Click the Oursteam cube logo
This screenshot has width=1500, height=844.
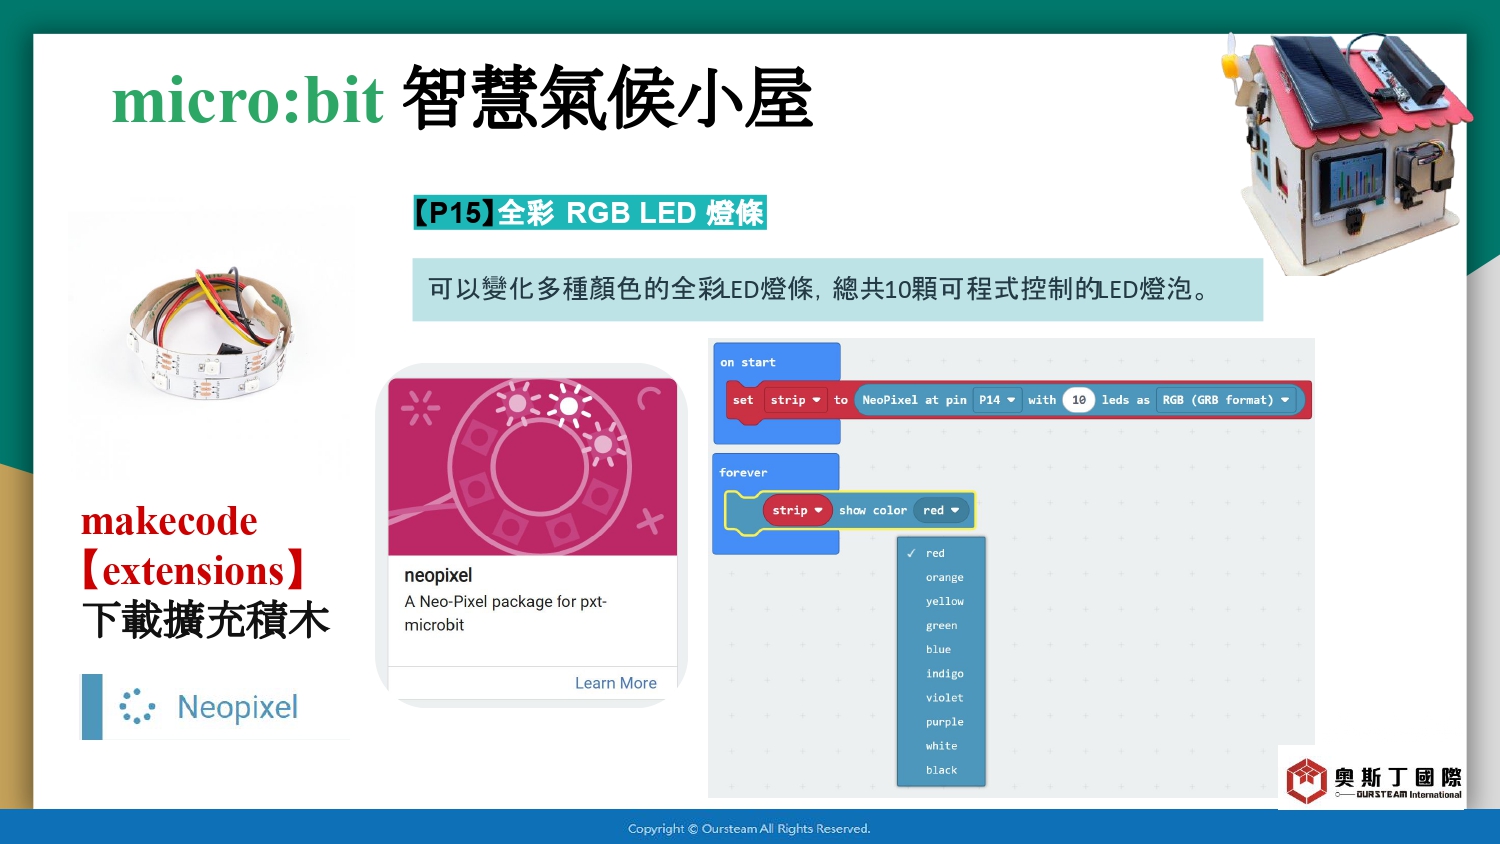click(x=1306, y=780)
